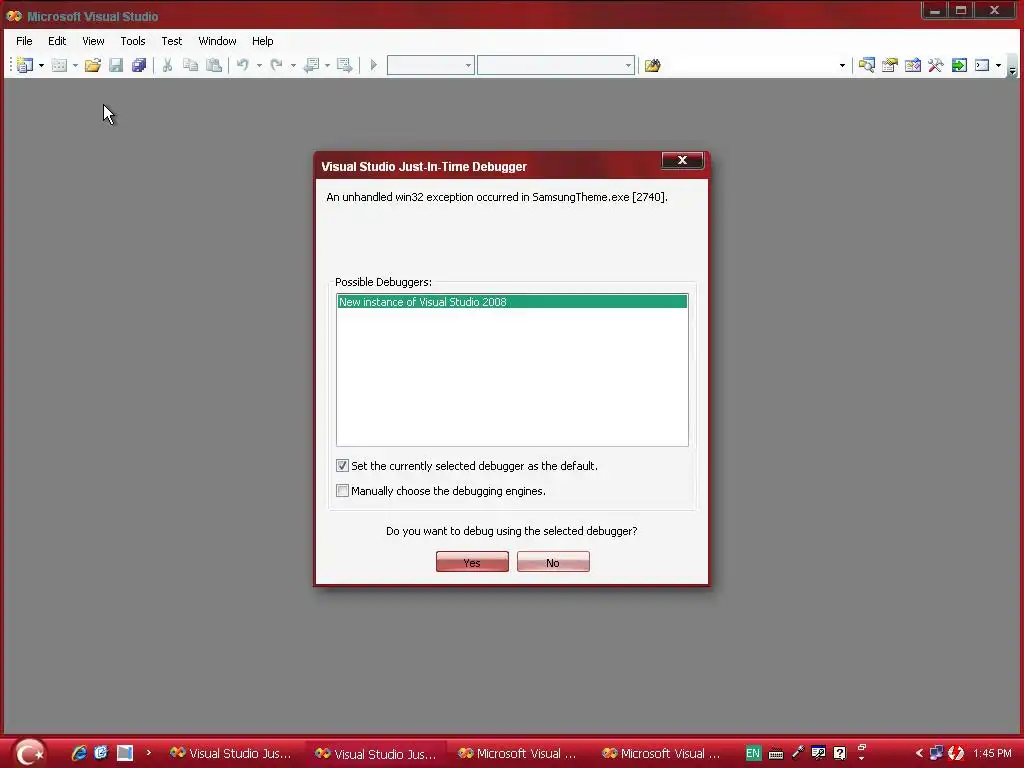This screenshot has width=1024, height=768.
Task: Open the File menu
Action: (x=24, y=40)
